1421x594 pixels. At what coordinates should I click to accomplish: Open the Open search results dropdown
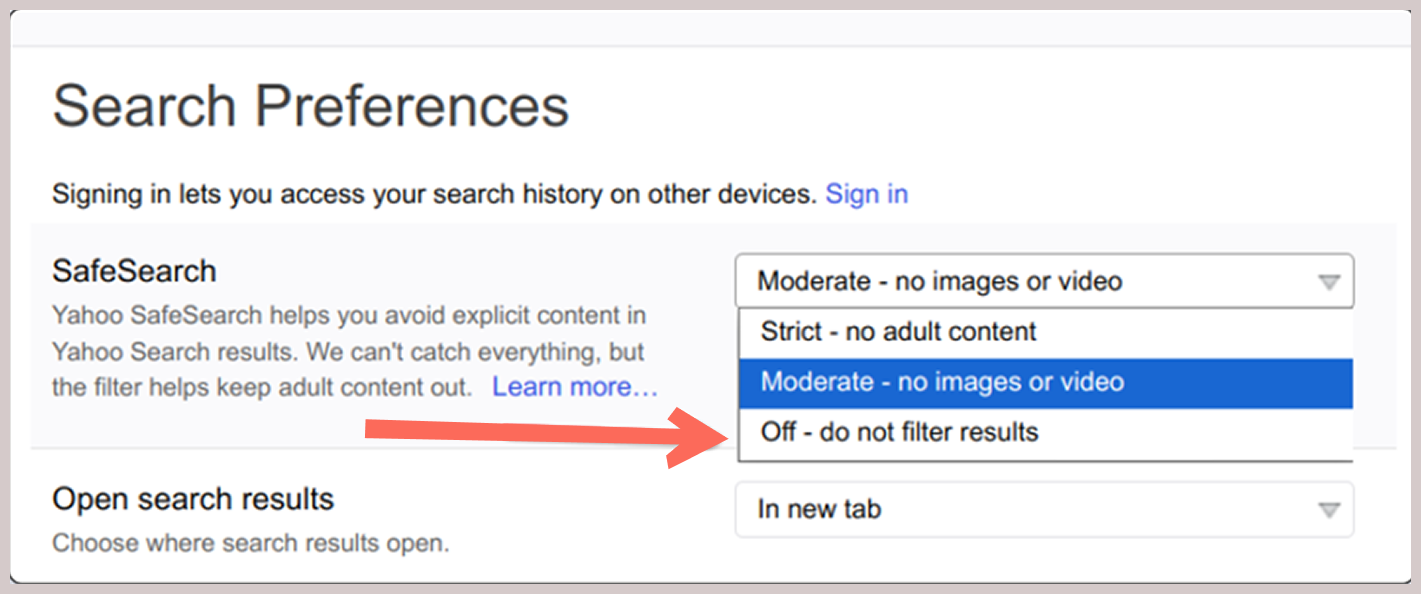(x=1044, y=509)
